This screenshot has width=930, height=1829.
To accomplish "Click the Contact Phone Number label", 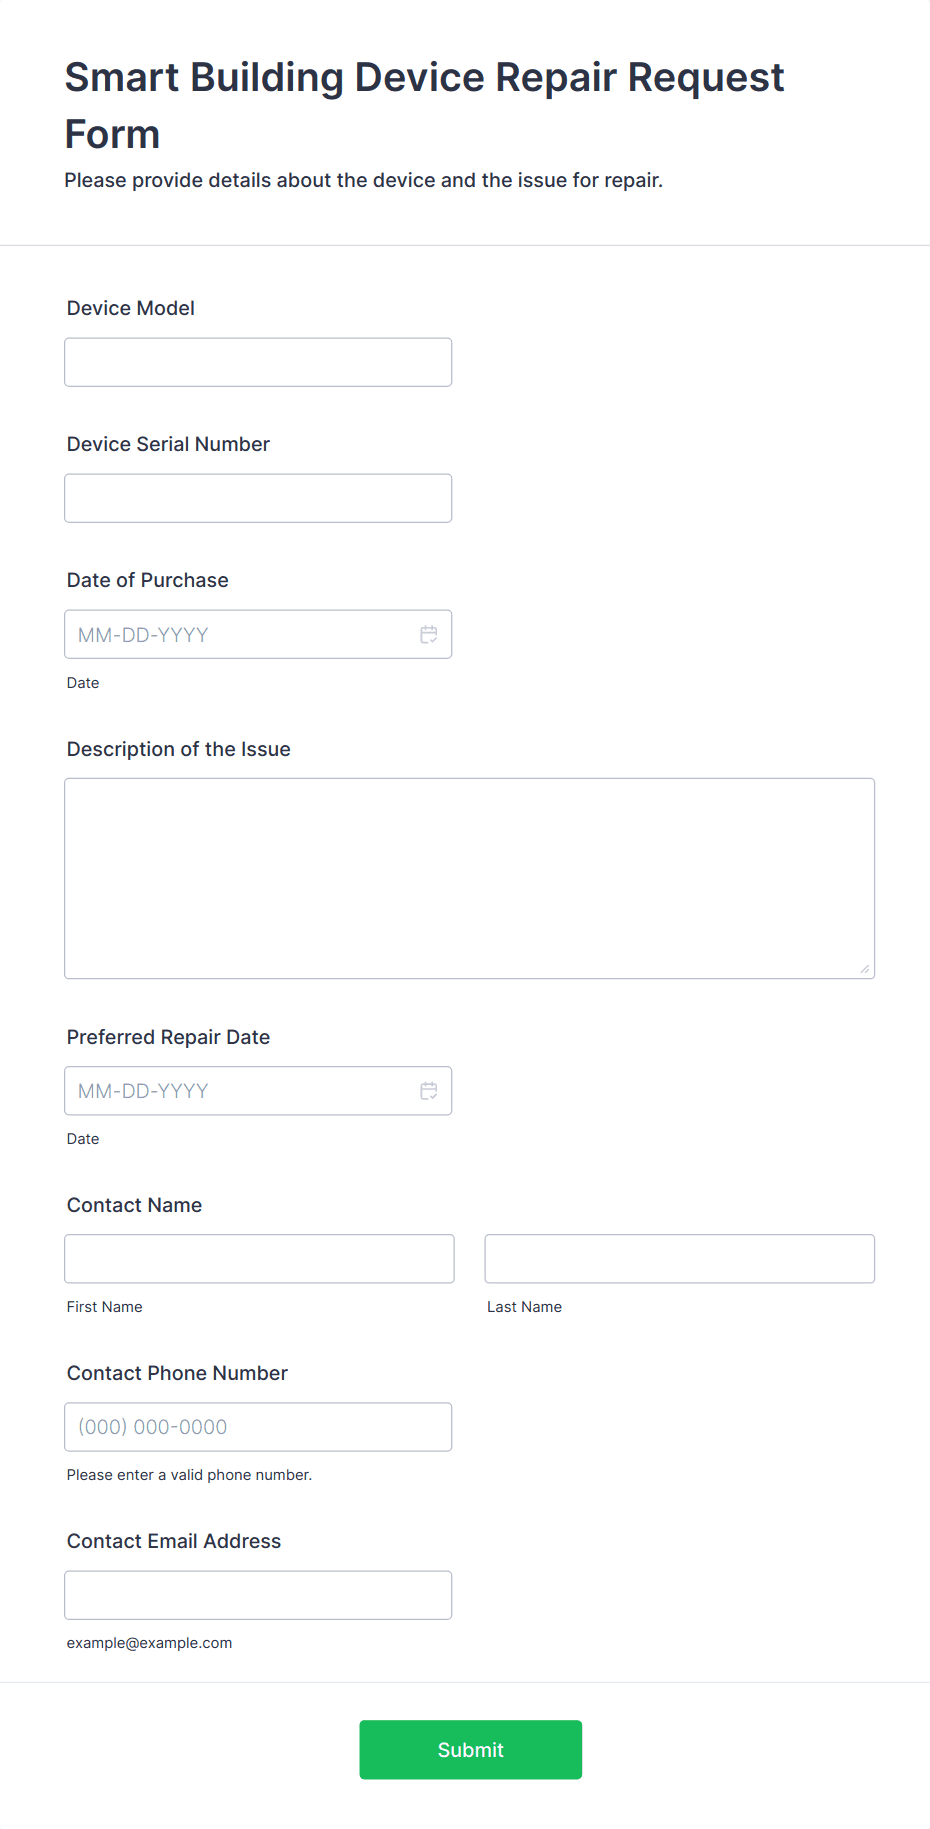I will [x=177, y=1373].
